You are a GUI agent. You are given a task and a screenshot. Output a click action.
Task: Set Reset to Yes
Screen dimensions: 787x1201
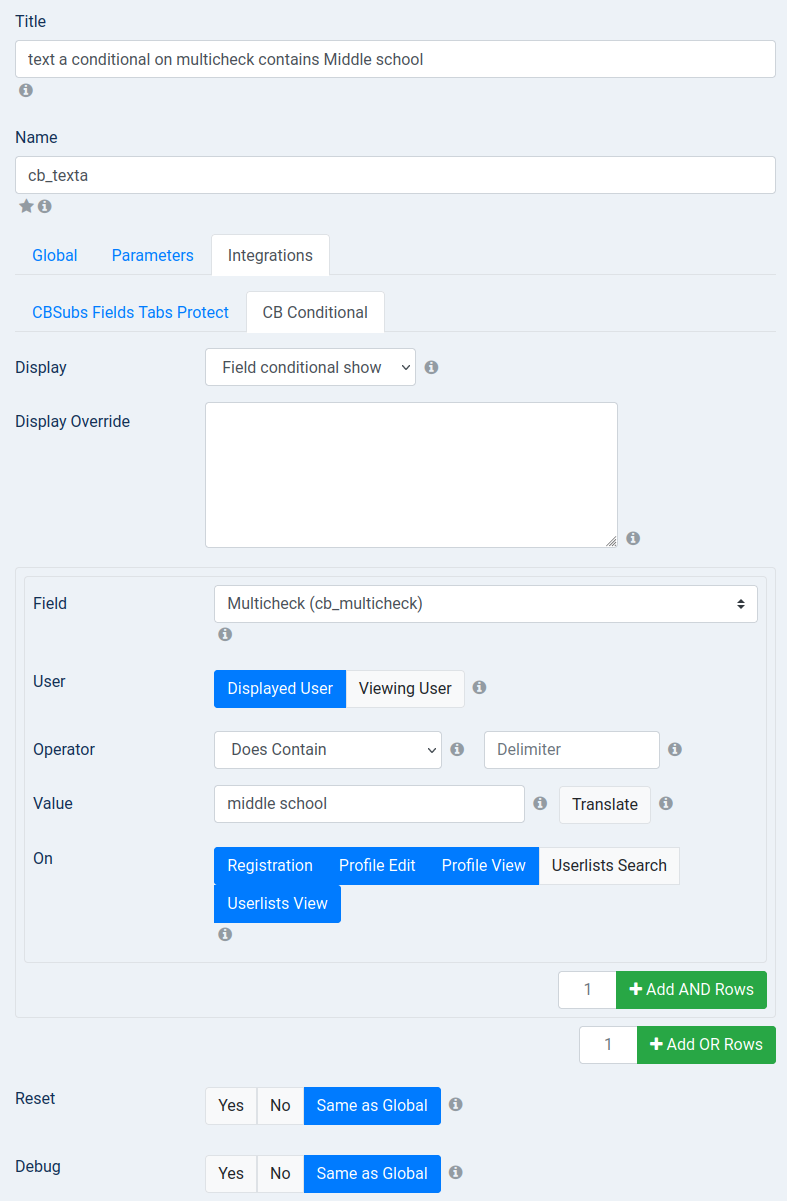pyautogui.click(x=231, y=1106)
